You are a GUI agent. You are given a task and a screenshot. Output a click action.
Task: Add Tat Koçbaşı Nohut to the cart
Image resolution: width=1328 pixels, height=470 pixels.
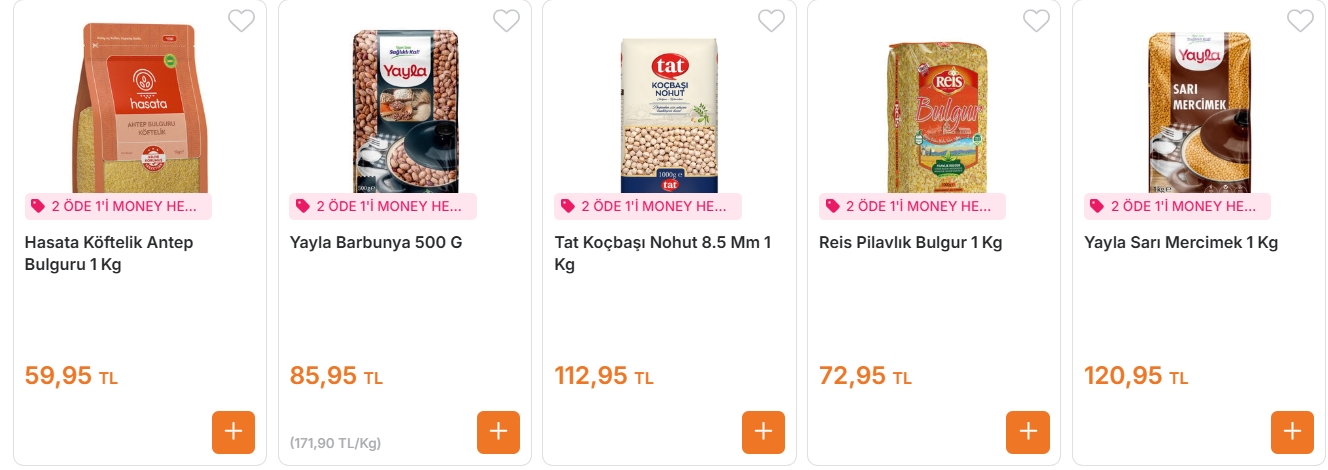(763, 432)
